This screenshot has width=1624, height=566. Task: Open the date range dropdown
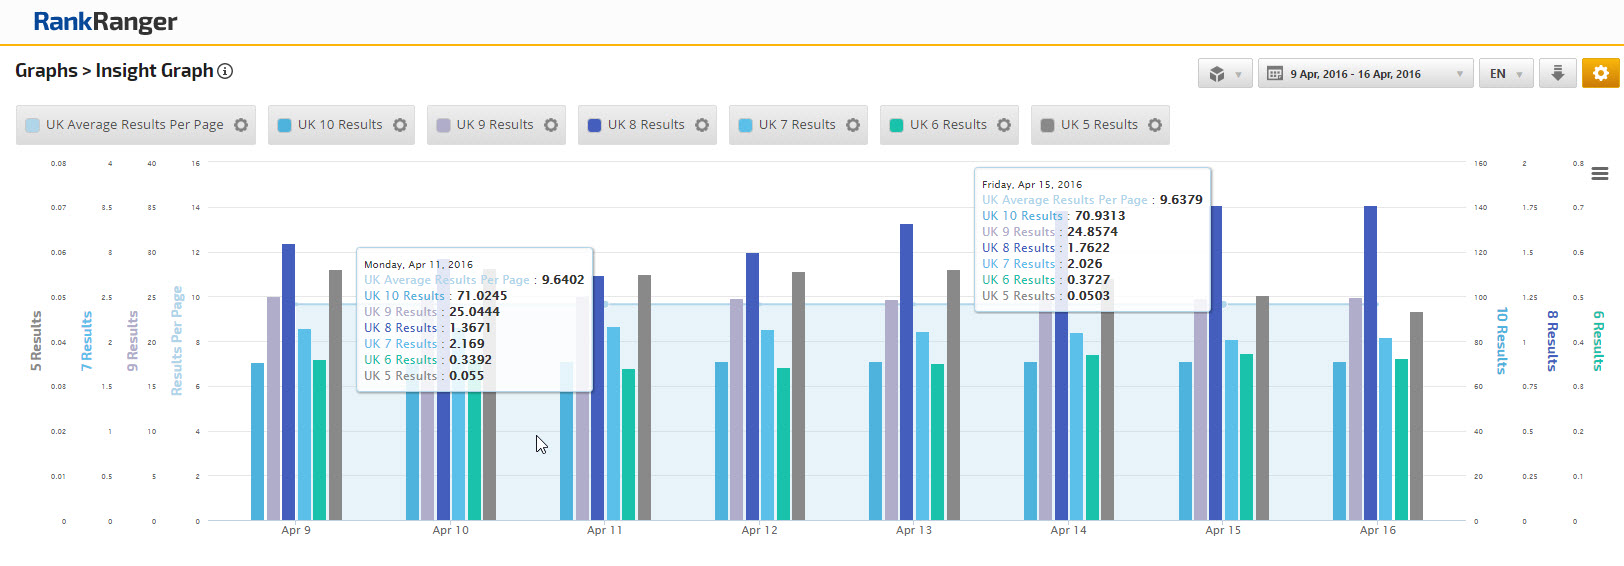(1365, 74)
